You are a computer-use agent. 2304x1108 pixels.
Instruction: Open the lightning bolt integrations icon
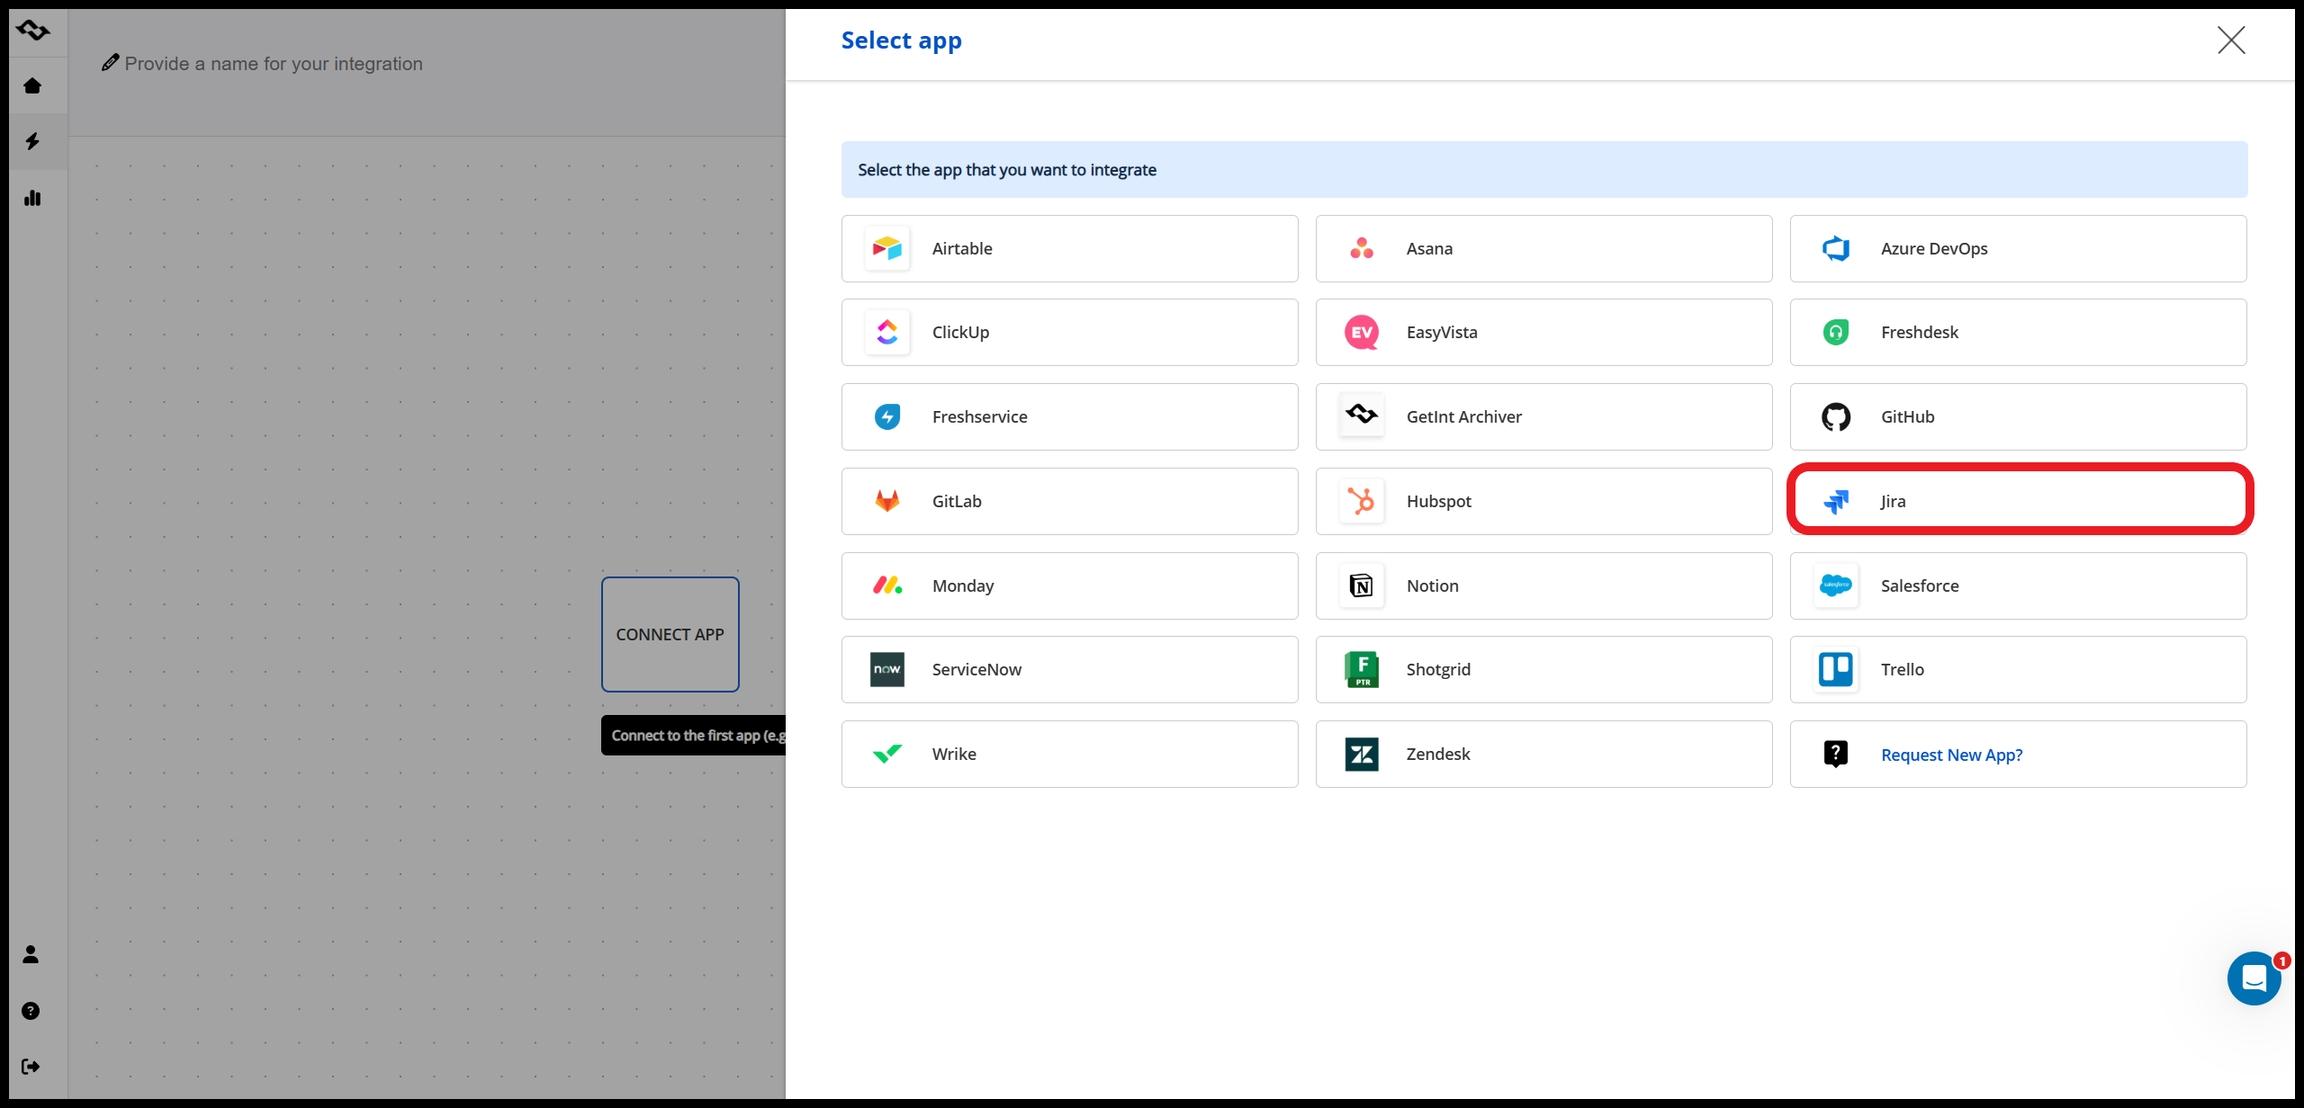click(x=32, y=141)
